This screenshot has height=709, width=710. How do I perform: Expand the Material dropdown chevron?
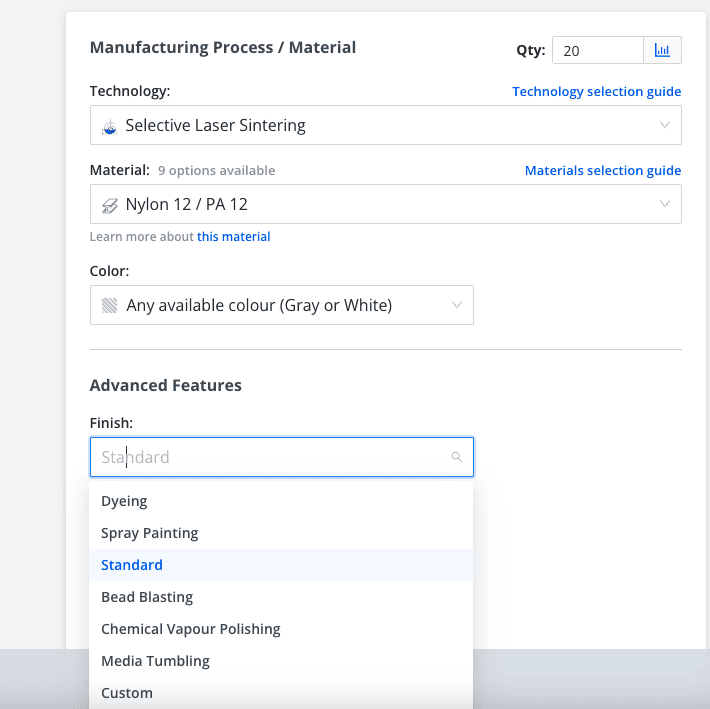coord(665,204)
